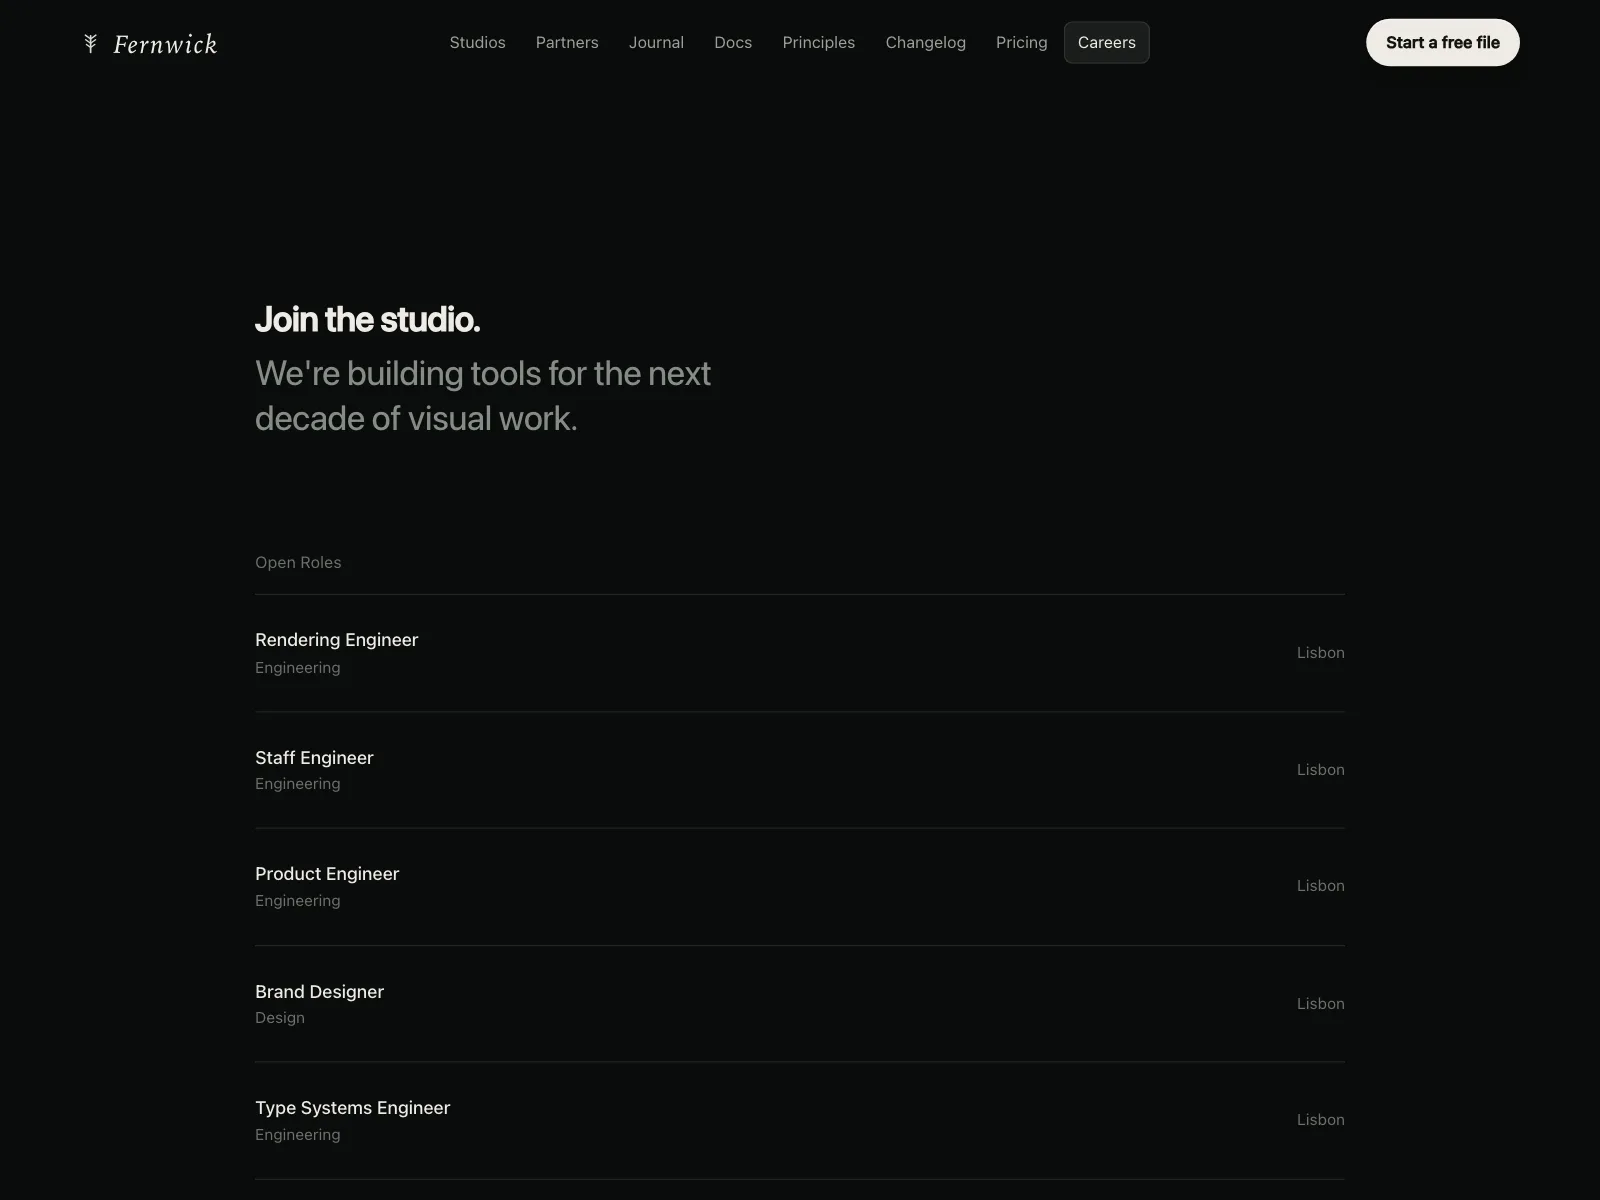Open the Journal nav link
The image size is (1600, 1200).
(x=656, y=42)
